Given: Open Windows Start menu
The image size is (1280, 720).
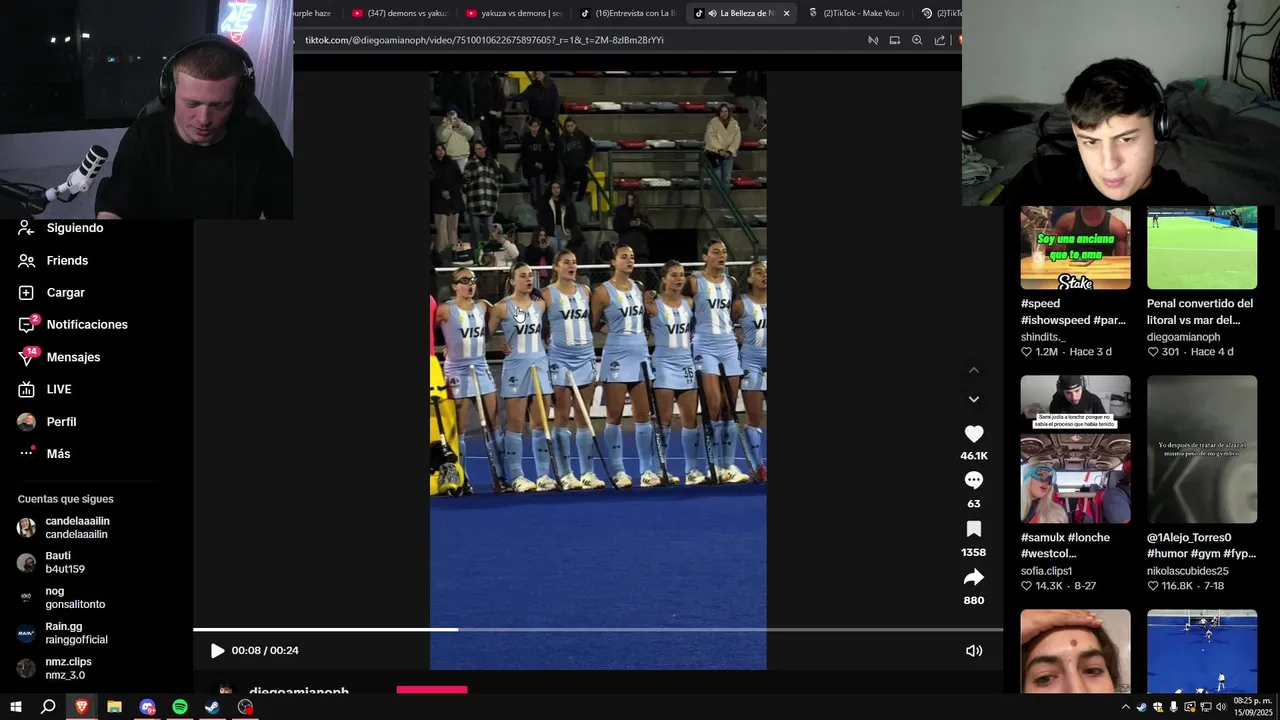Looking at the screenshot, I should click(15, 707).
